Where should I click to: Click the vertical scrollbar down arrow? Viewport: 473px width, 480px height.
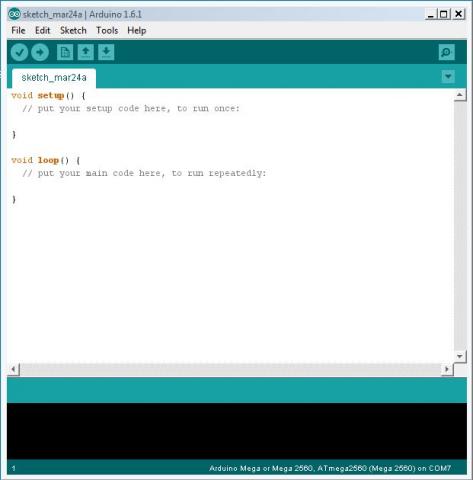460,356
